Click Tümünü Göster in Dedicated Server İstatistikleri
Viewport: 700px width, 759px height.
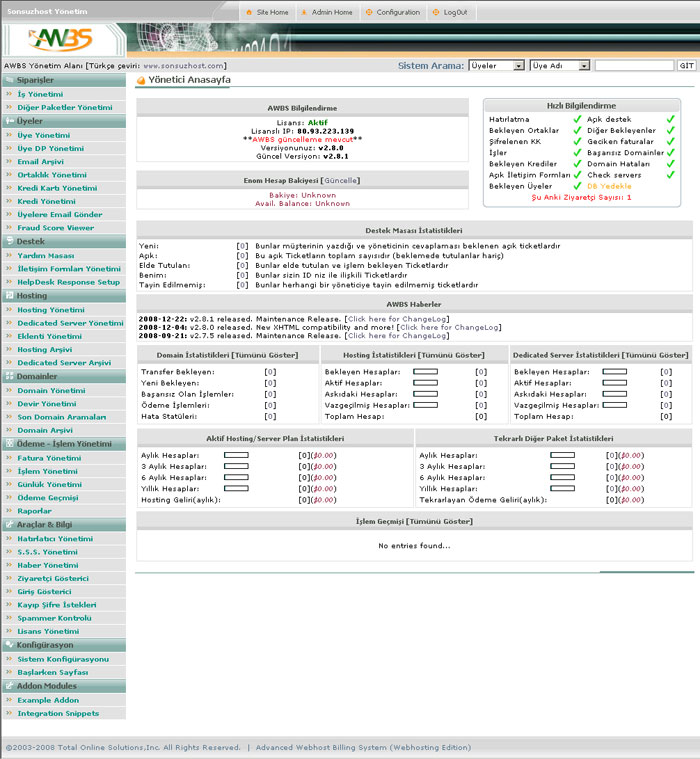point(655,355)
